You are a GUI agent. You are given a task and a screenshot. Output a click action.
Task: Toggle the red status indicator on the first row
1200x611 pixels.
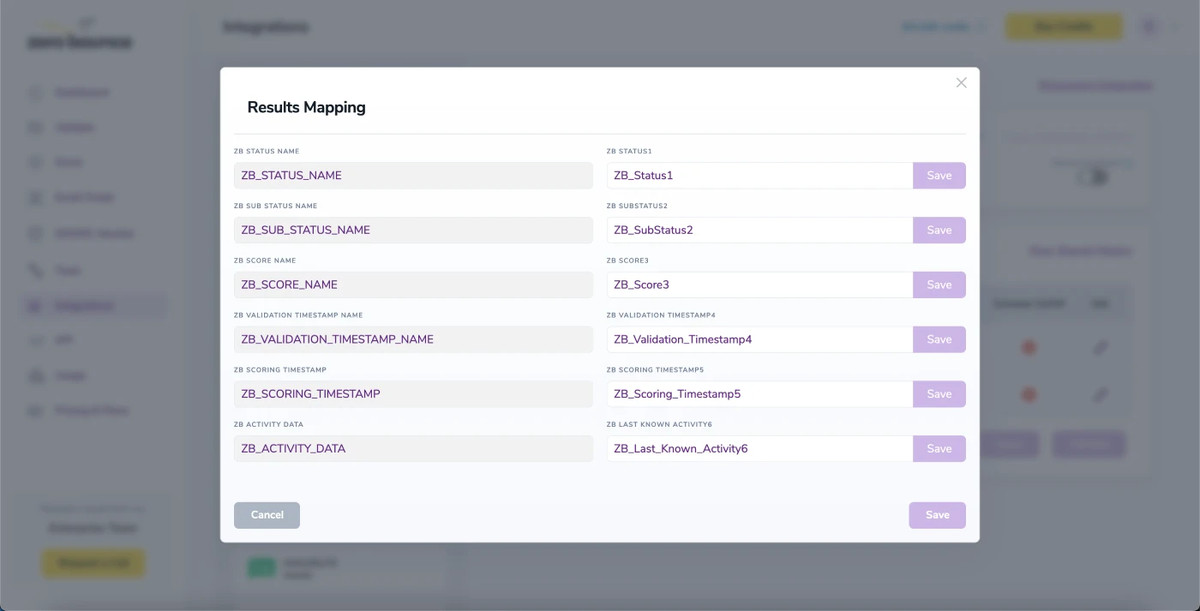[1030, 348]
